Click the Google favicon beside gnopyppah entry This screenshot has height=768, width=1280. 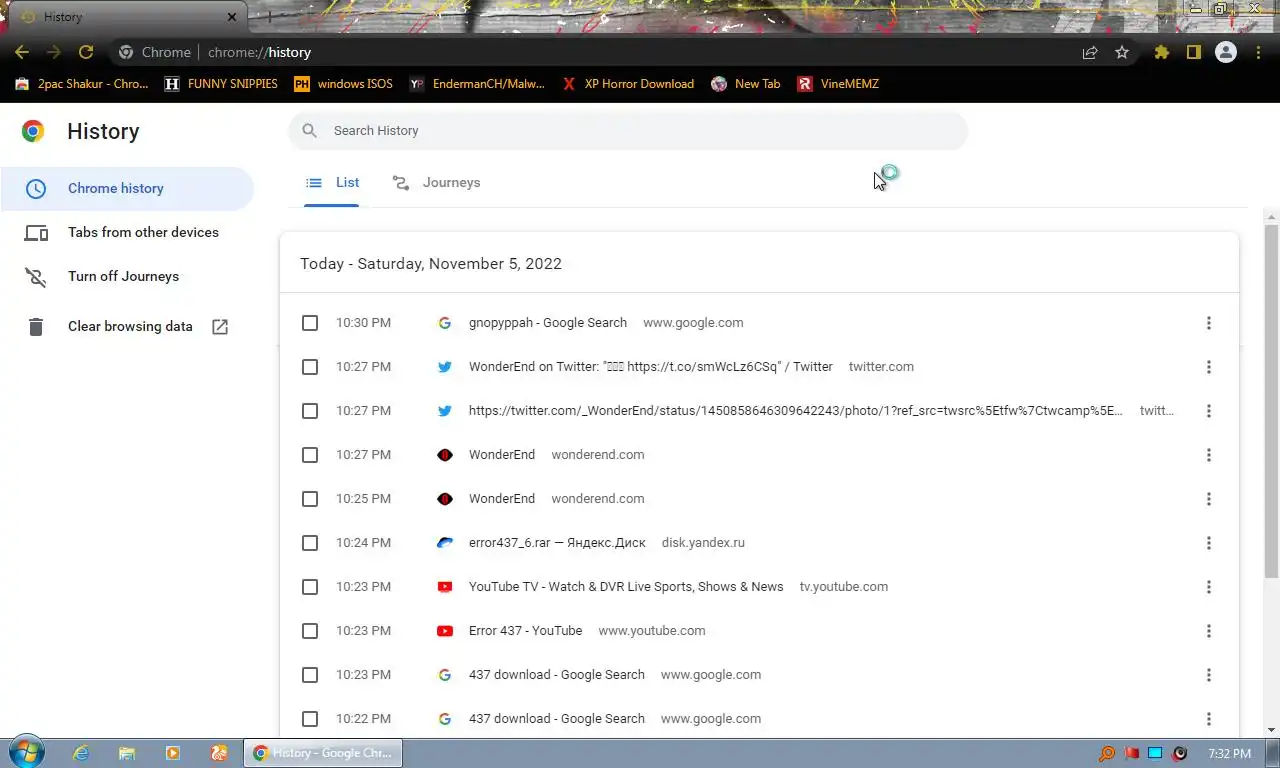(445, 323)
